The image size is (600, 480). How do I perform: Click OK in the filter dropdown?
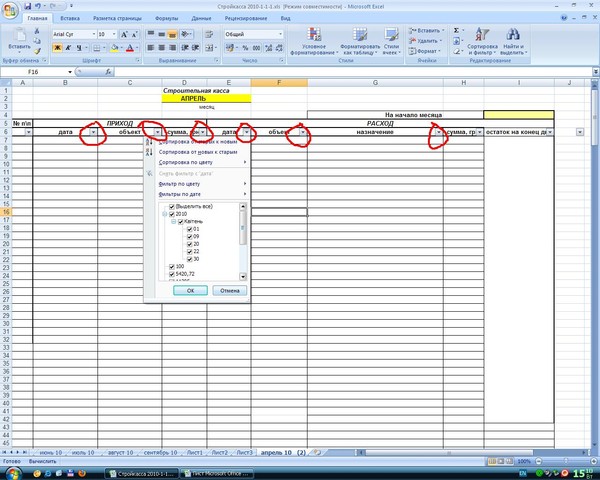[191, 291]
